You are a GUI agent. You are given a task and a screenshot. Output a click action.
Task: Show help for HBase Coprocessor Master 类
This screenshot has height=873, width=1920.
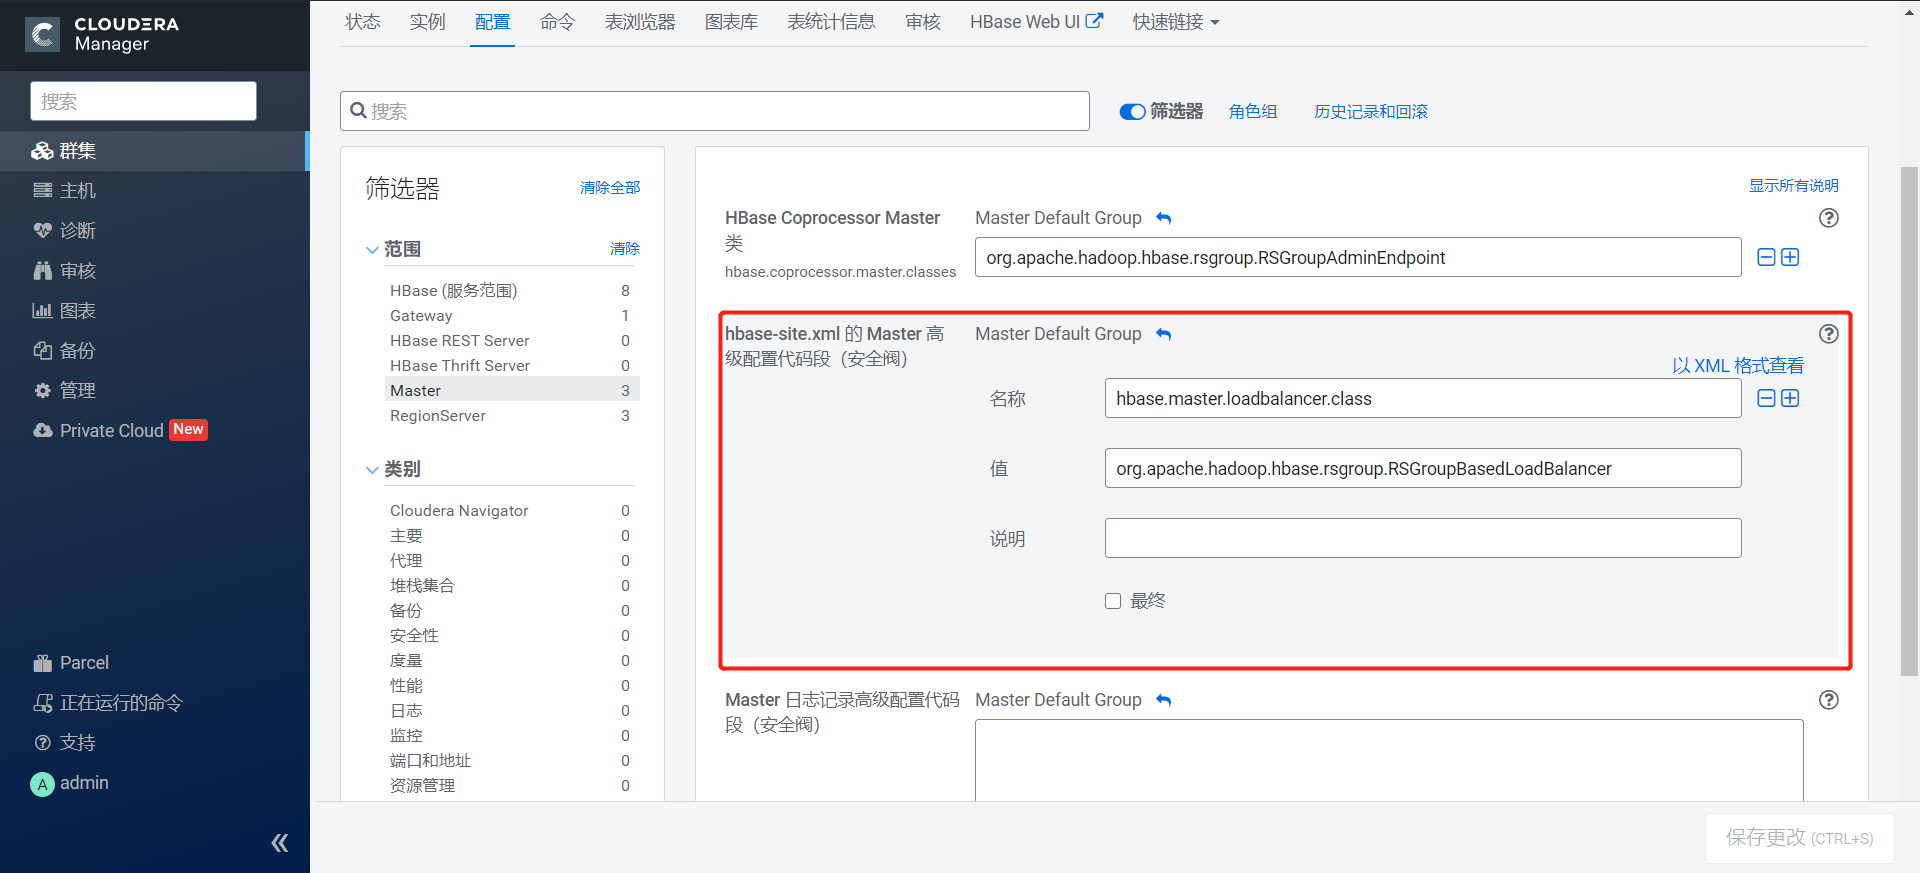1829,218
